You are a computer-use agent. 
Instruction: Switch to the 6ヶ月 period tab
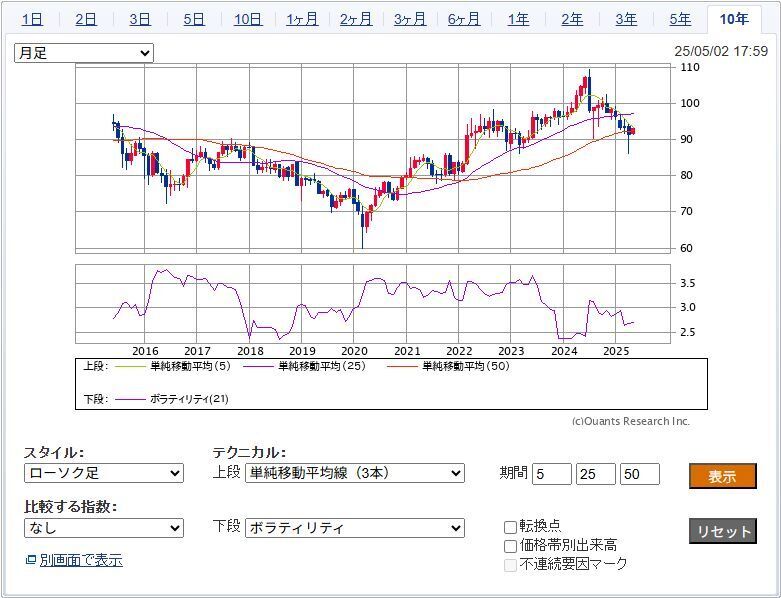pos(464,19)
